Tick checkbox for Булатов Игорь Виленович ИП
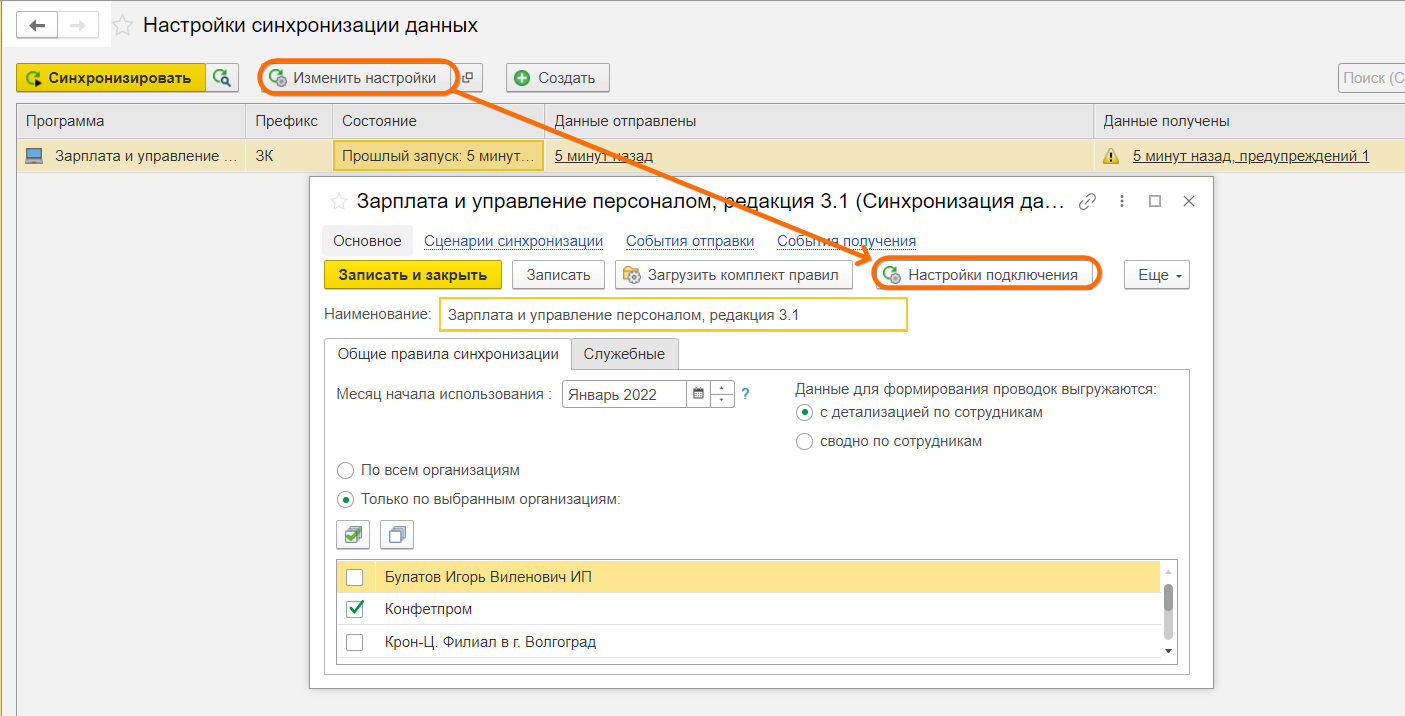The height and width of the screenshot is (716, 1405). (x=354, y=577)
